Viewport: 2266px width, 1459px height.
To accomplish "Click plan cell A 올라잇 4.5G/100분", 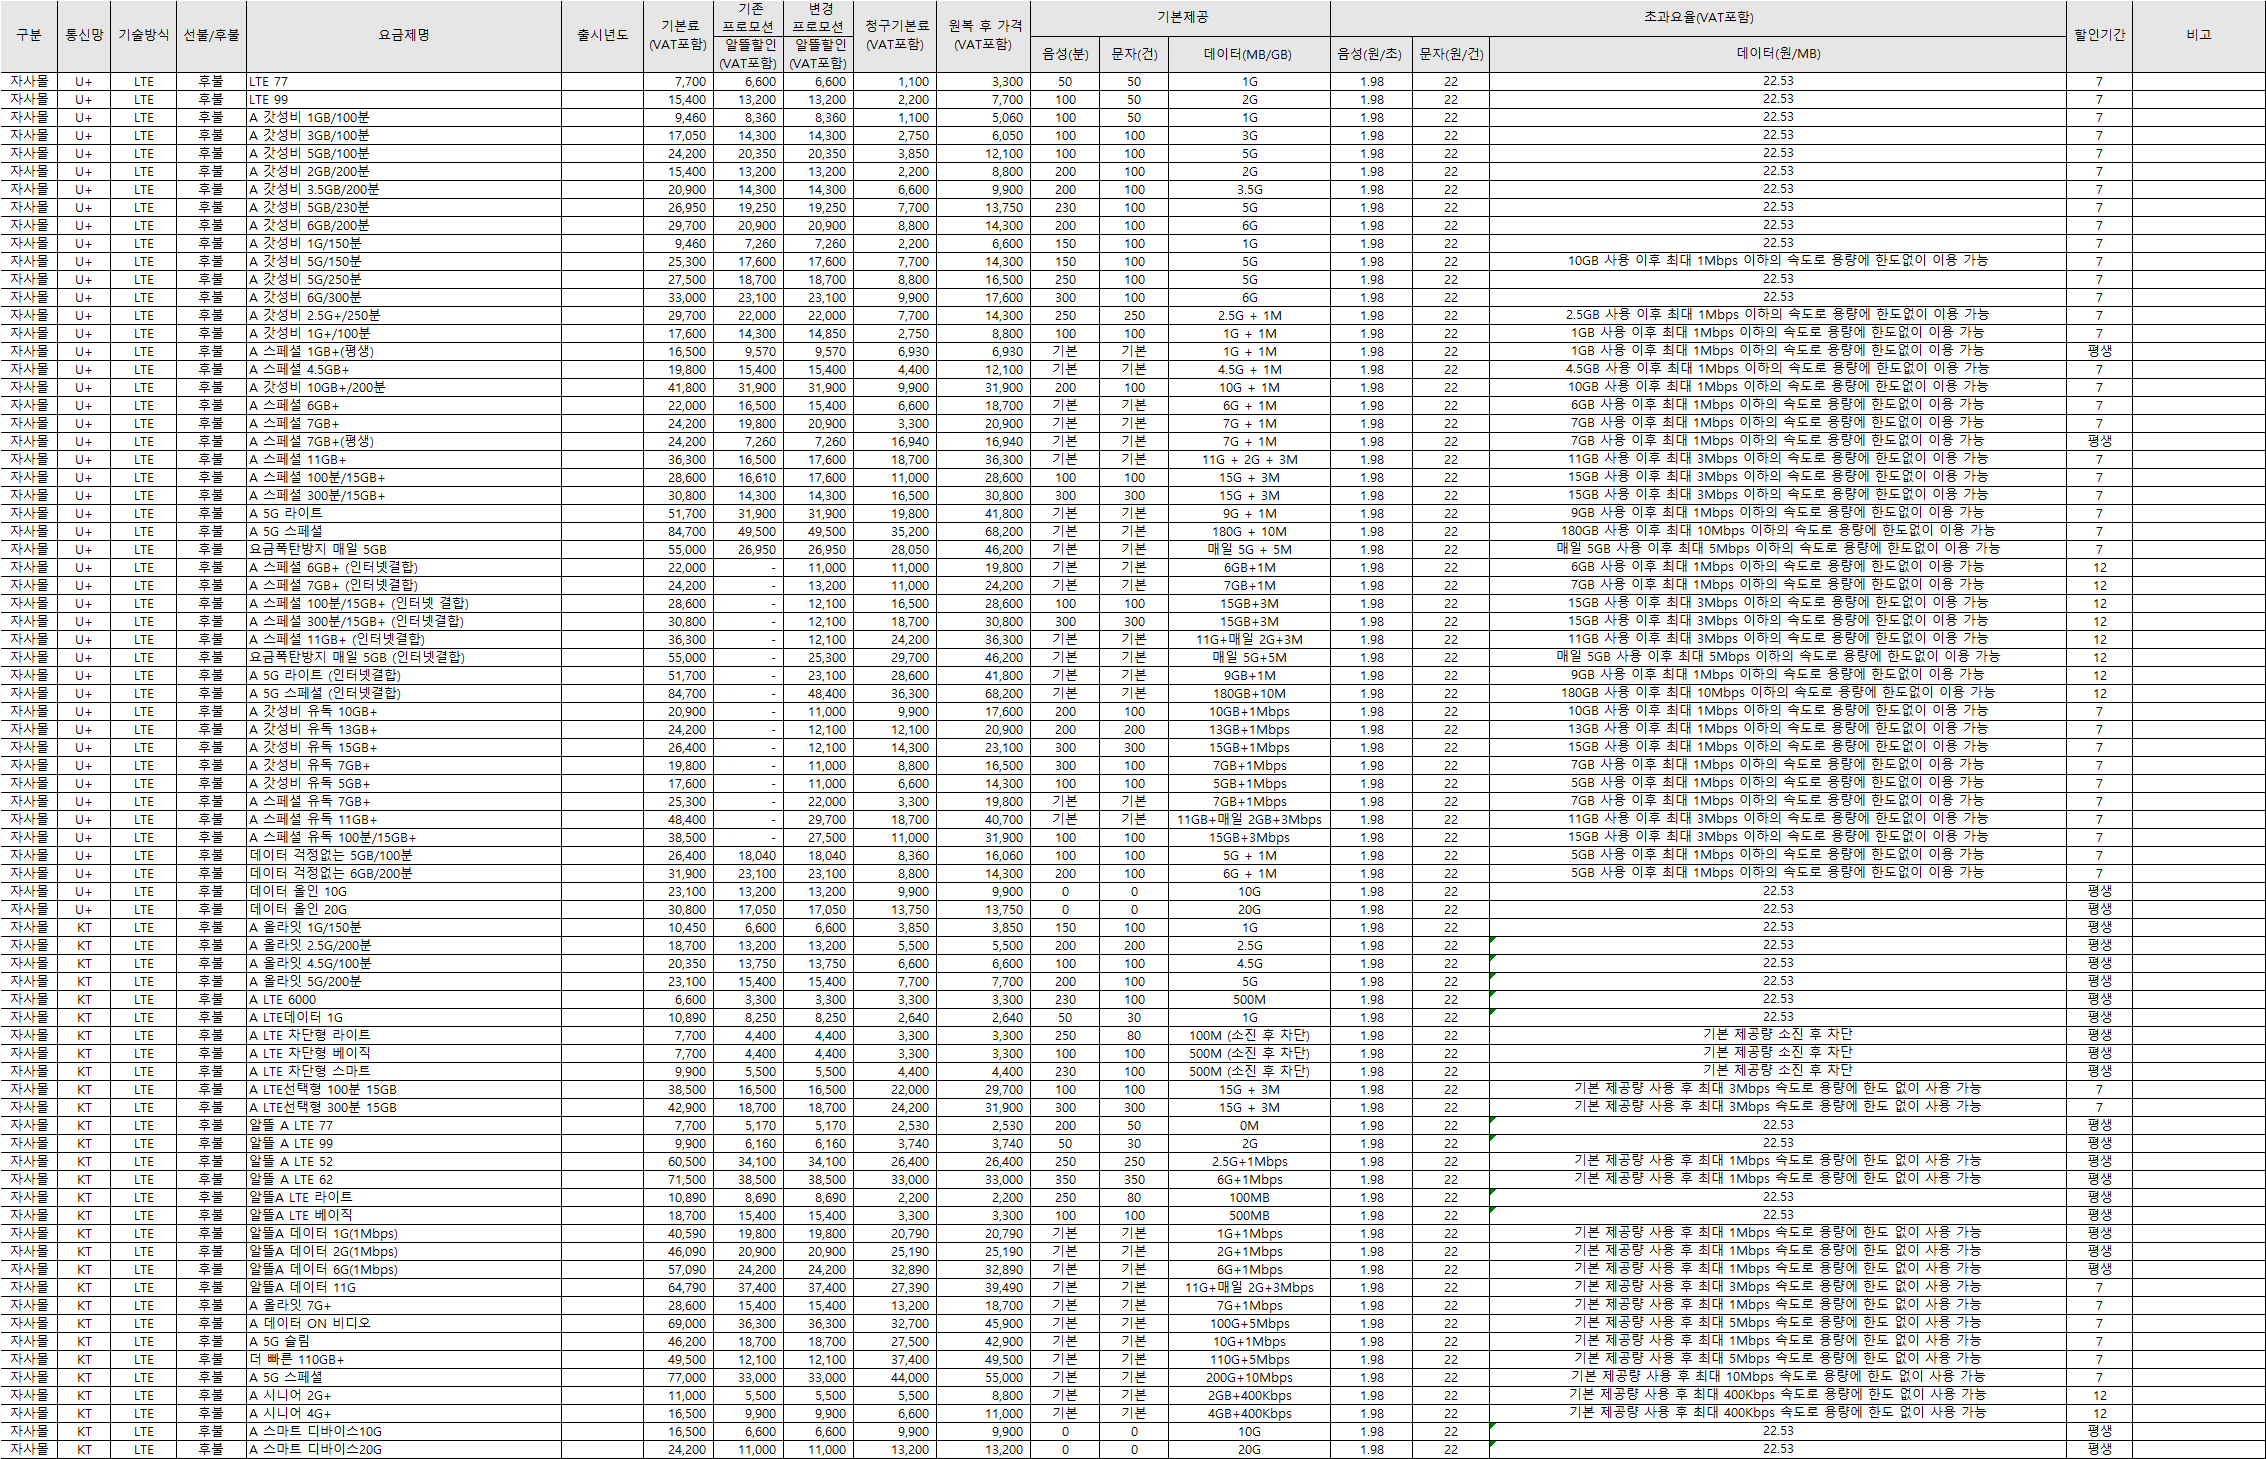I will pyautogui.click(x=404, y=964).
